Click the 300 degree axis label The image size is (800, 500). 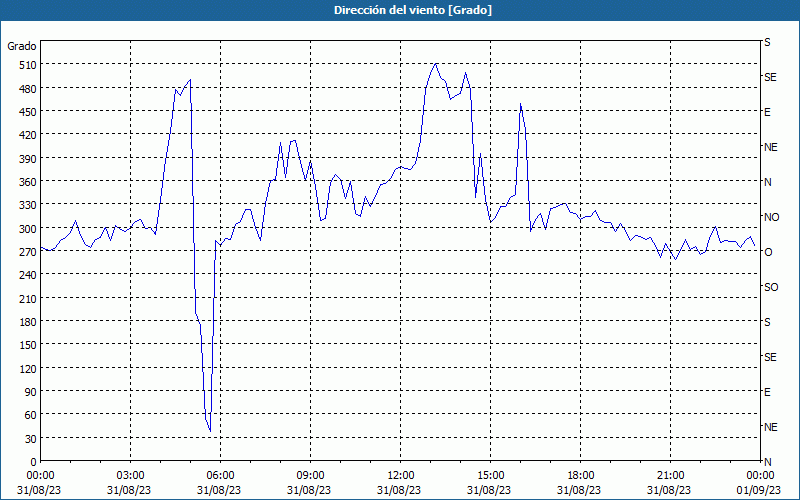pyautogui.click(x=28, y=229)
